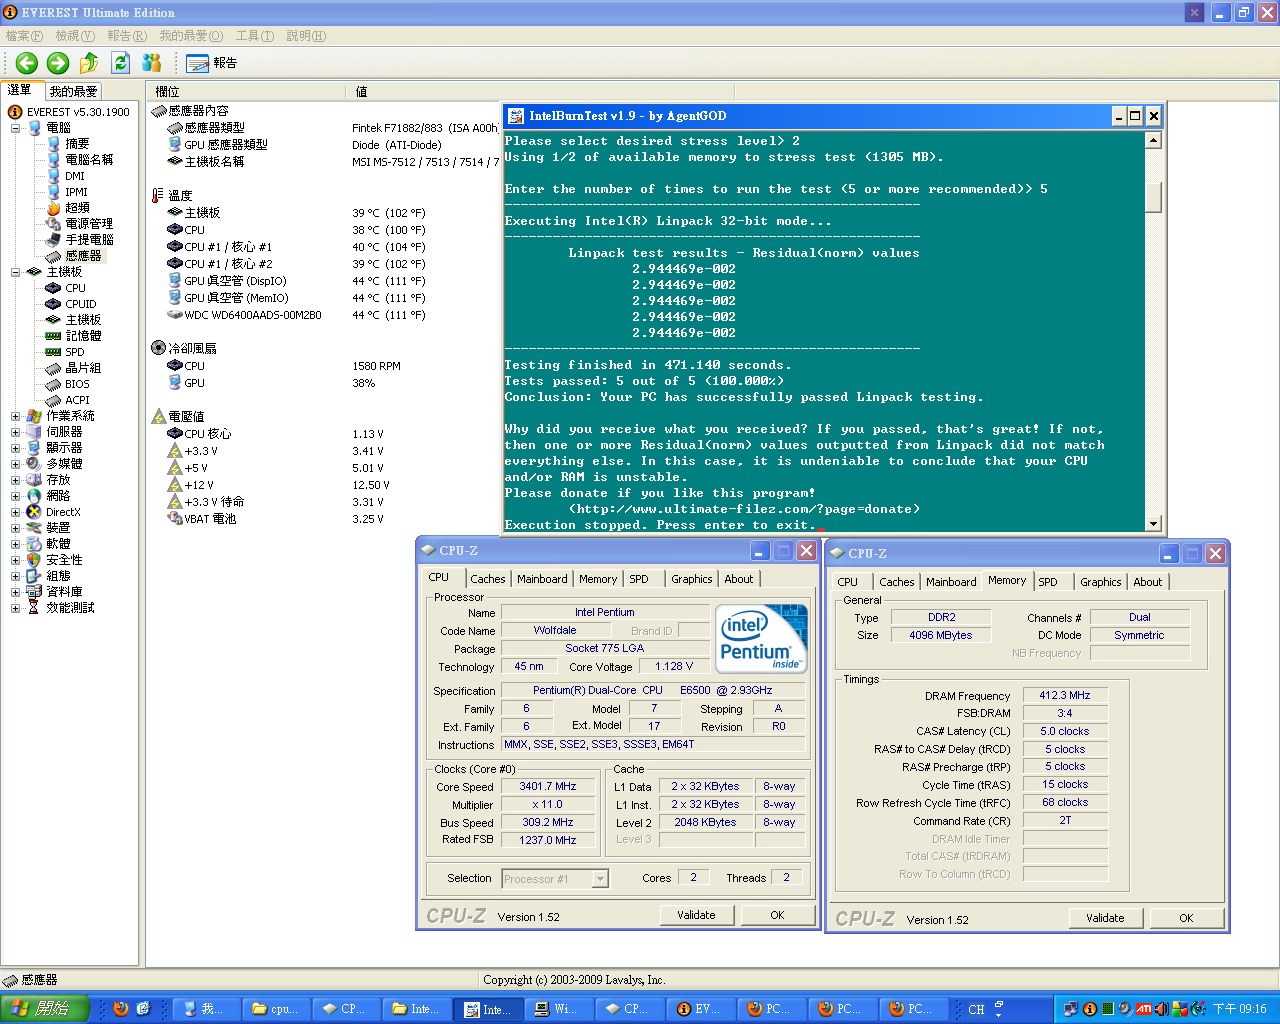Viewport: 1280px width, 1024px height.
Task: Click Validate in right CPU-Z memory window
Action: point(1105,918)
